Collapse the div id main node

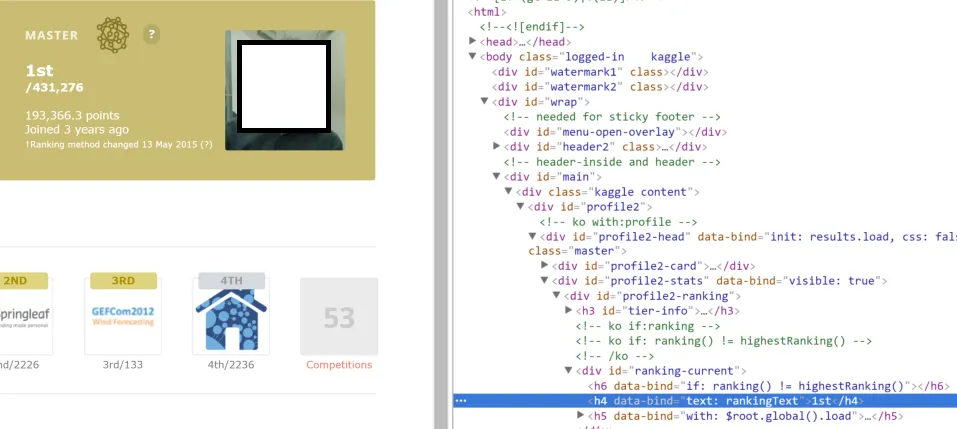point(496,176)
